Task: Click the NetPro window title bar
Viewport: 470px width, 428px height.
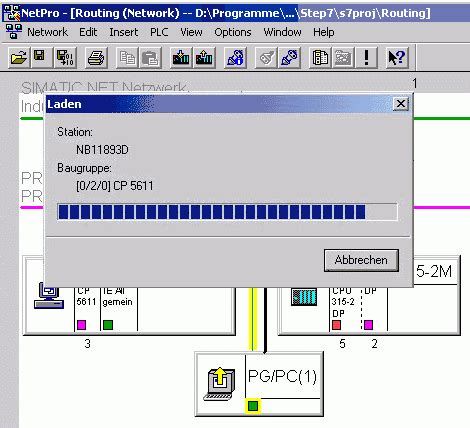Action: click(235, 13)
